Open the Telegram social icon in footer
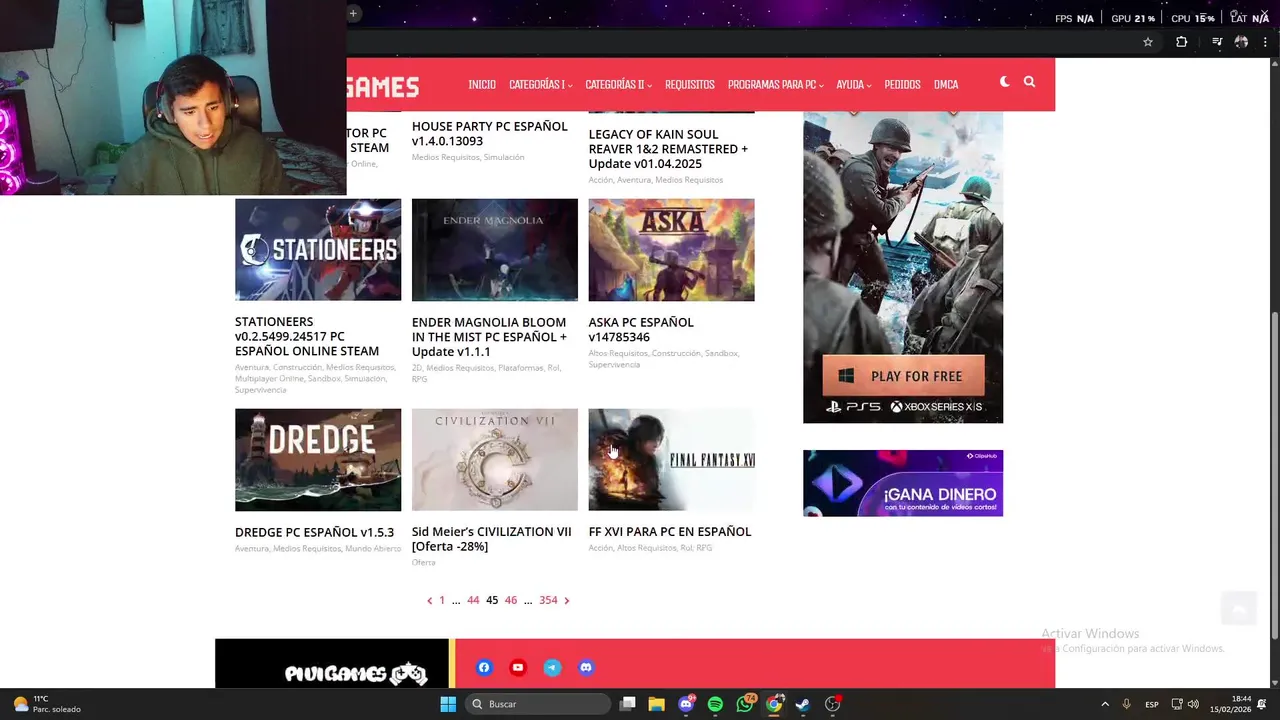 552,667
